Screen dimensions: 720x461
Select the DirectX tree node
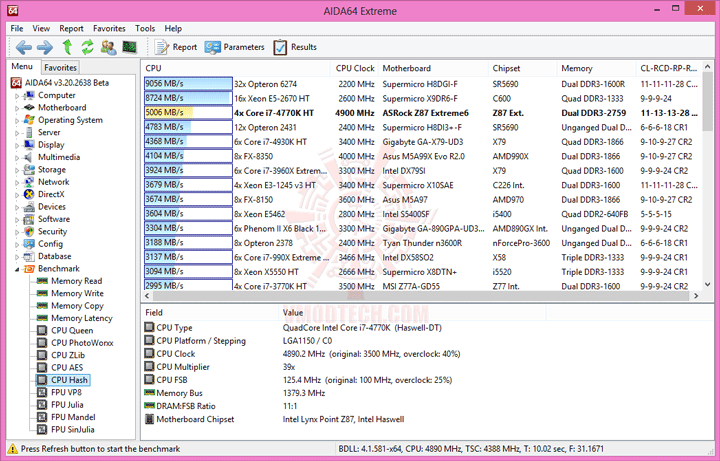click(51, 194)
